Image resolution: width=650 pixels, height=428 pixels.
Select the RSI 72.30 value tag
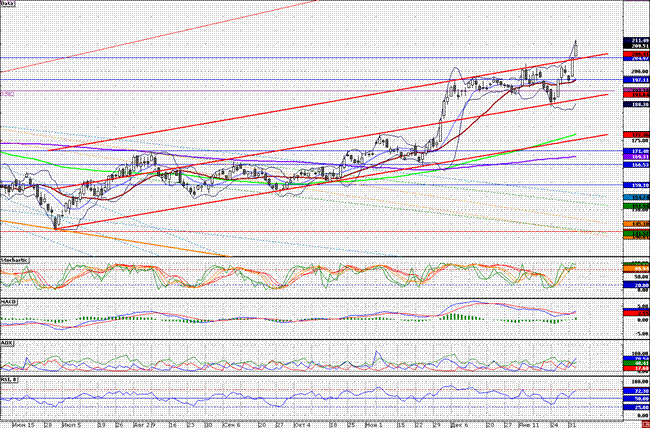(636, 391)
